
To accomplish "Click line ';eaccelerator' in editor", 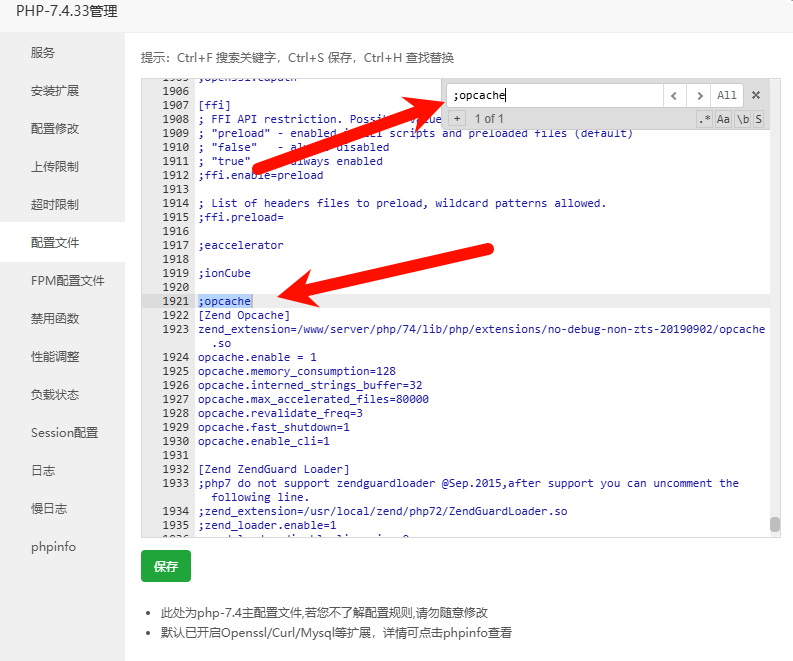I will coord(241,245).
